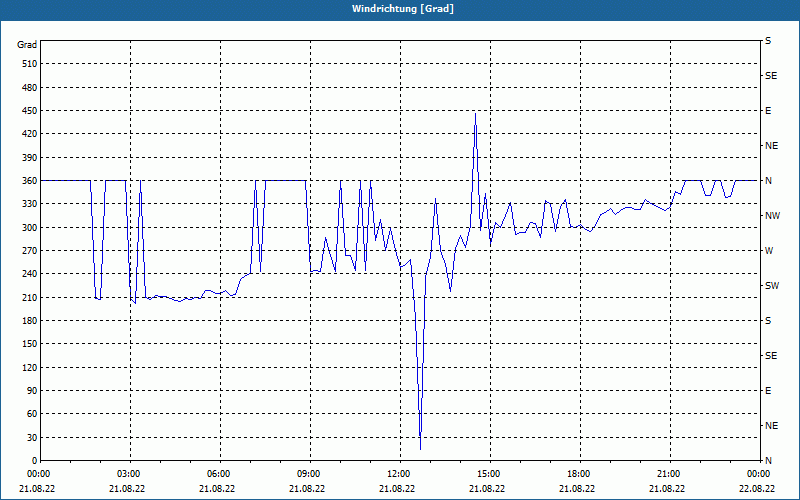Image resolution: width=800 pixels, height=500 pixels.
Task: Select the 300 value on the y-axis
Action: coord(30,228)
